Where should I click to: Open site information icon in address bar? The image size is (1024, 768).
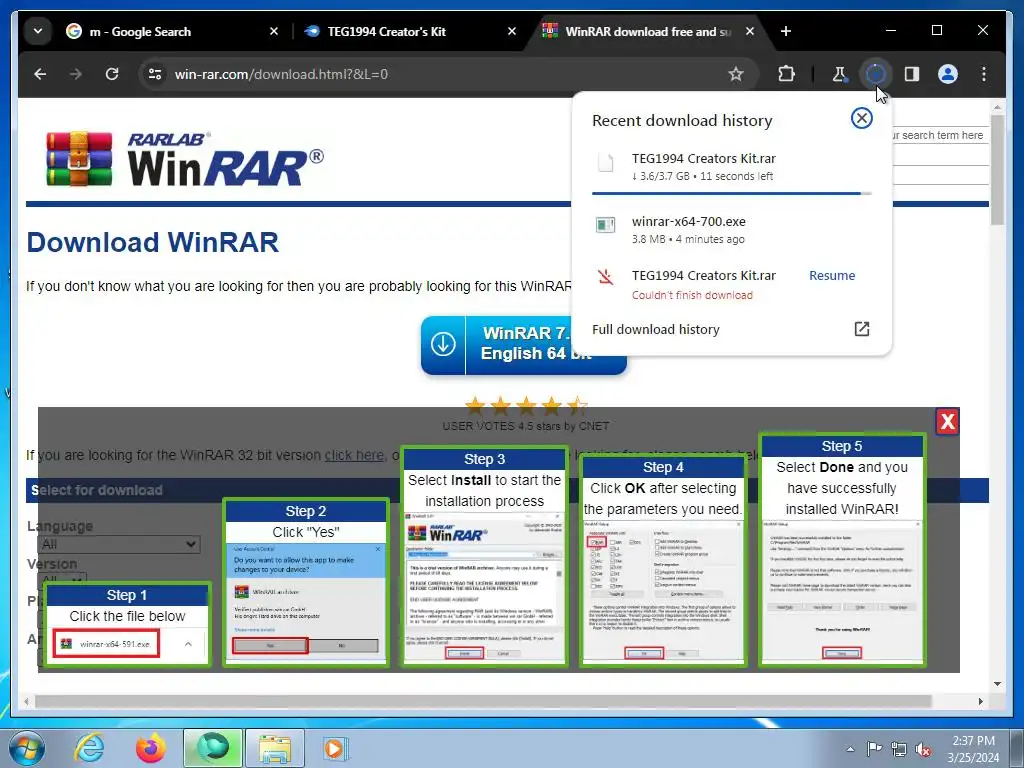[x=155, y=74]
